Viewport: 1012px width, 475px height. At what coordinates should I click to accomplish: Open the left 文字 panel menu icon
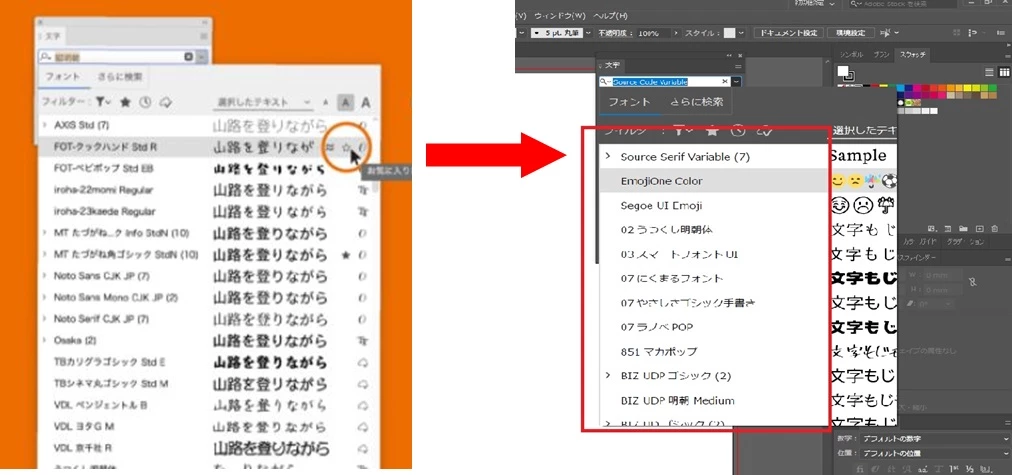[x=203, y=37]
